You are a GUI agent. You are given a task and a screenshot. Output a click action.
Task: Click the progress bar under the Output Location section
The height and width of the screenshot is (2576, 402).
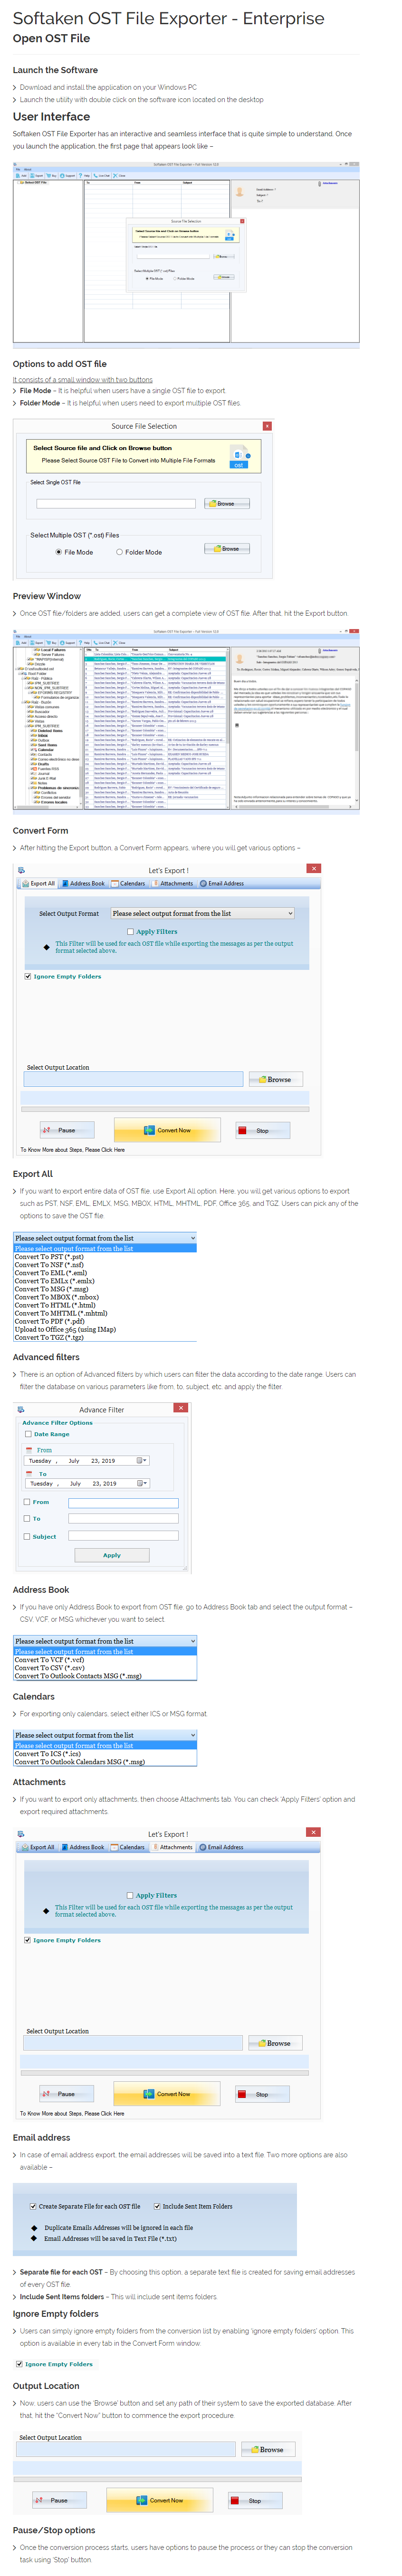(x=158, y=2478)
